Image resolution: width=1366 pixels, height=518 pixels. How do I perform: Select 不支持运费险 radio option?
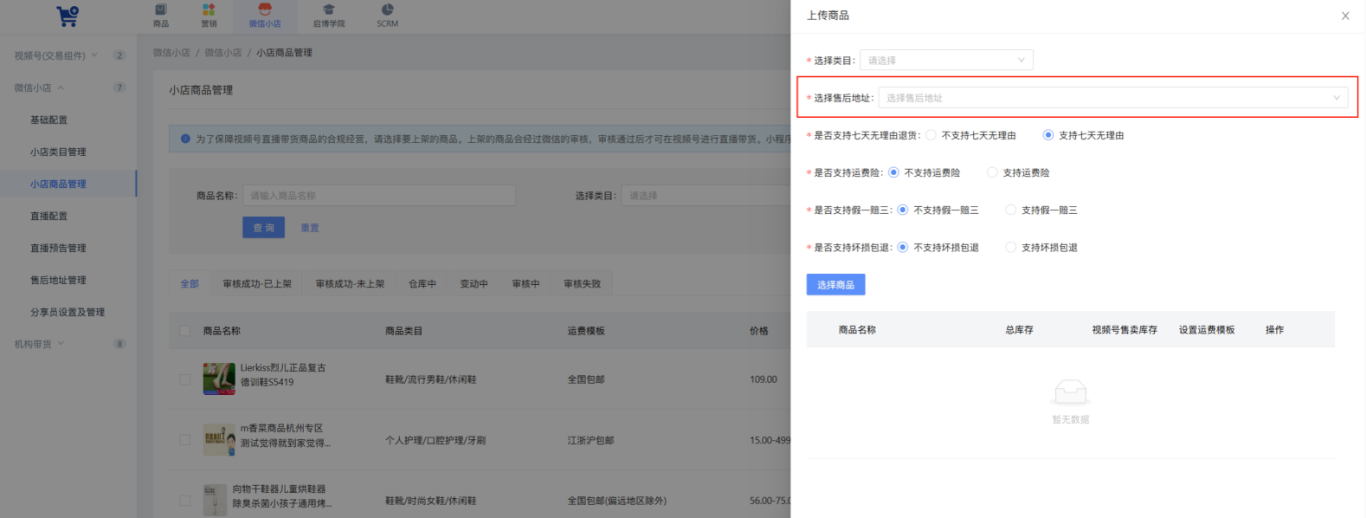click(x=894, y=172)
